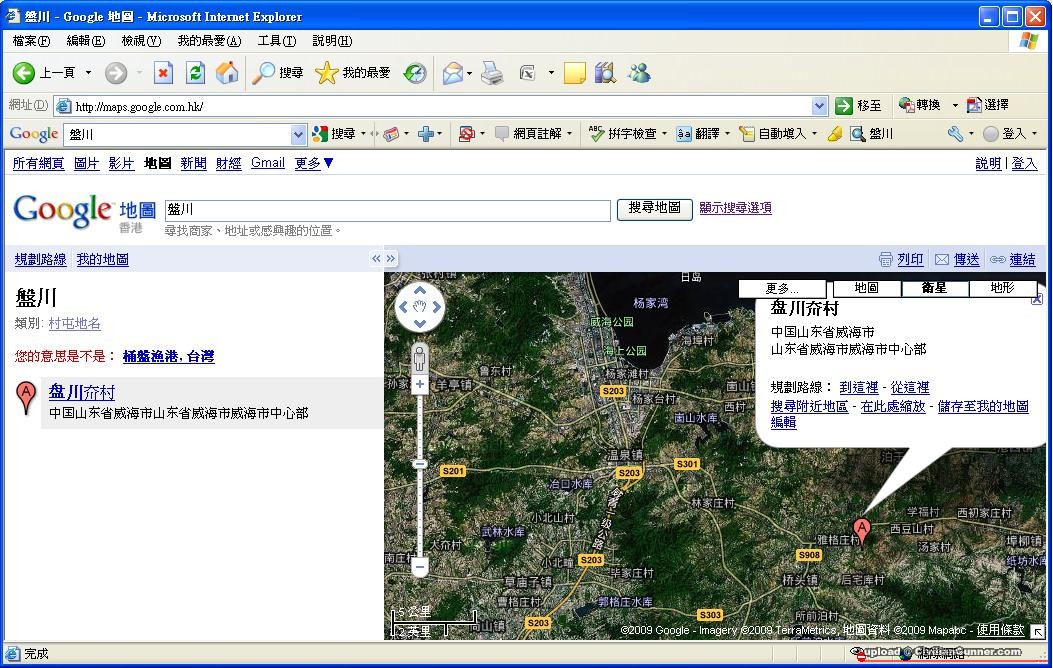Open the 檢視(V) menu
This screenshot has width=1053, height=668.
click(141, 41)
